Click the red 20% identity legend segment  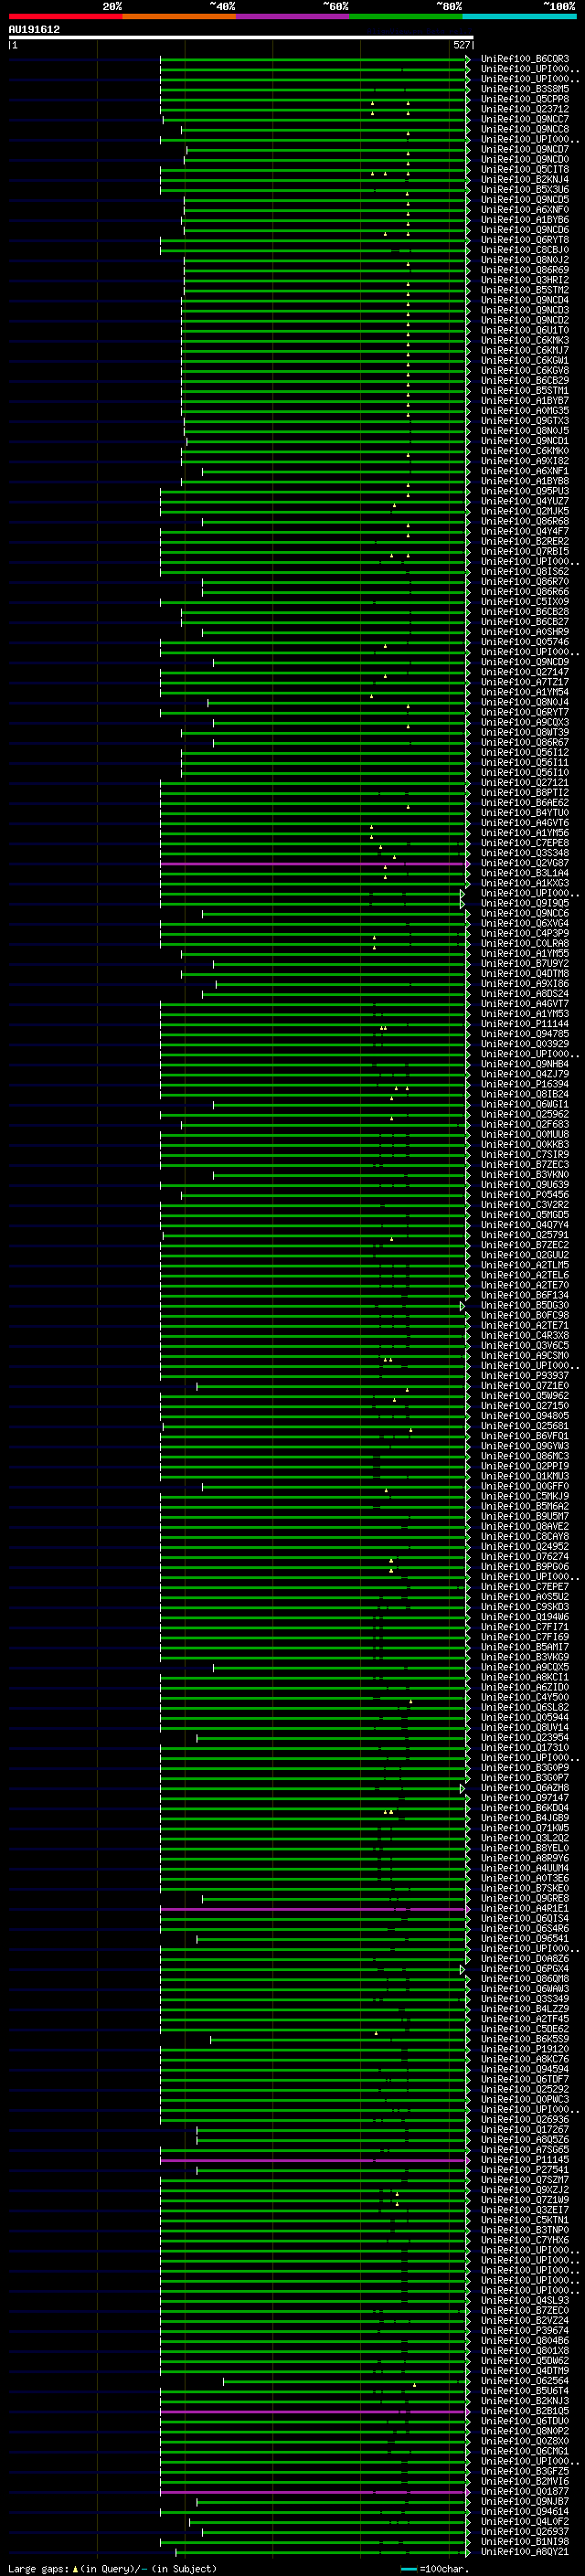(65, 16)
